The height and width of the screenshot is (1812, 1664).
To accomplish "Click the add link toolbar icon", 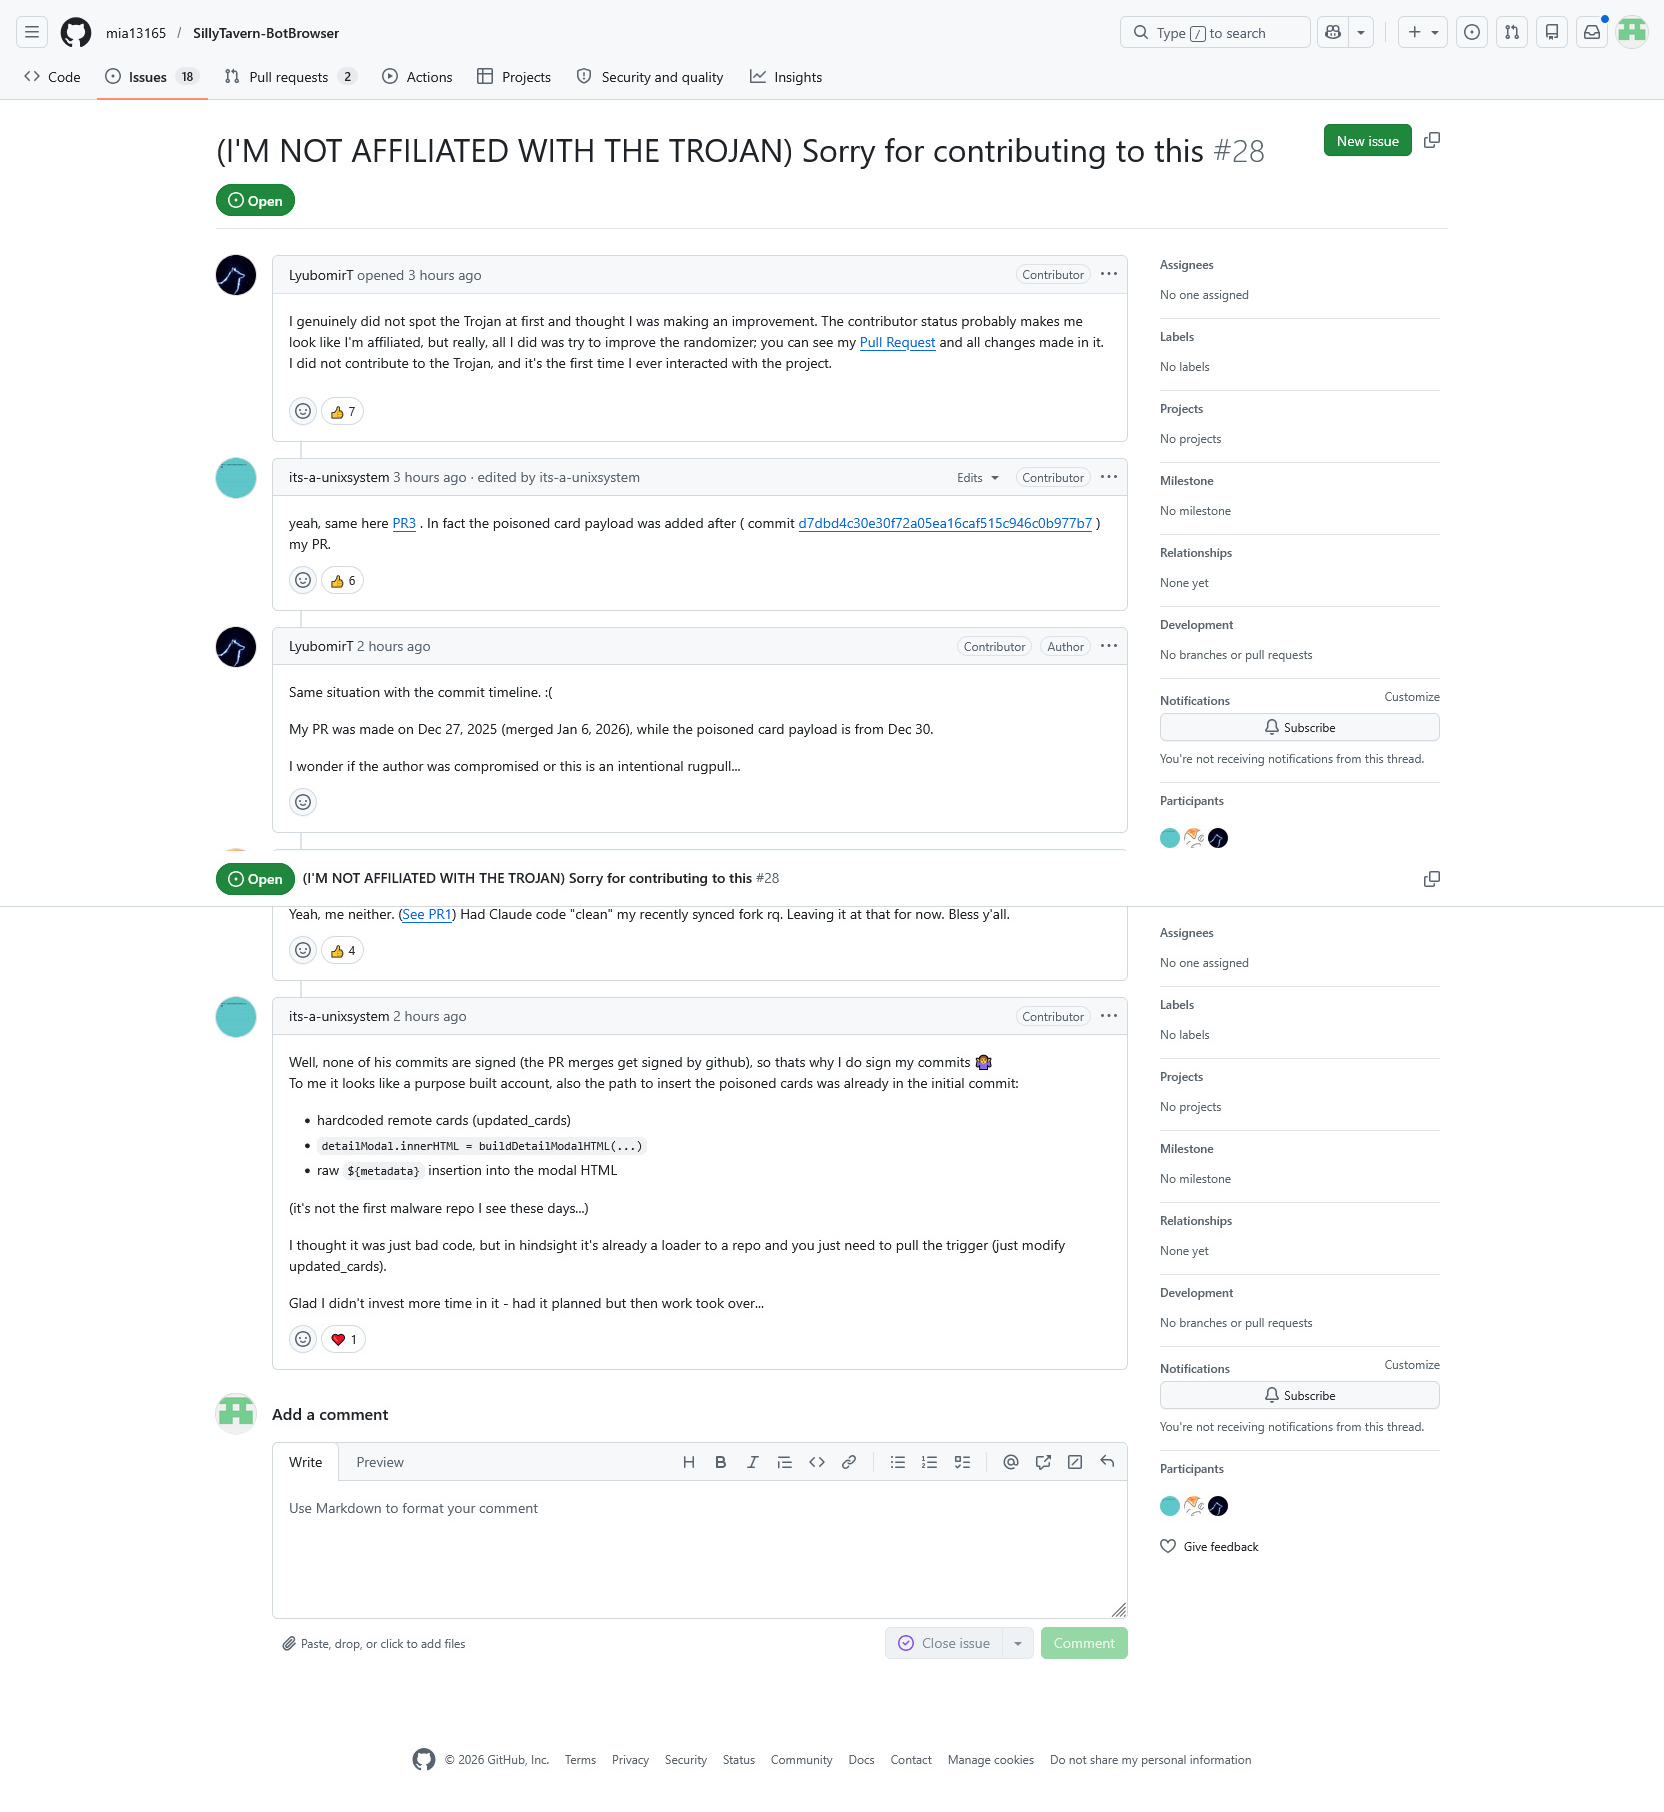I will (849, 1462).
